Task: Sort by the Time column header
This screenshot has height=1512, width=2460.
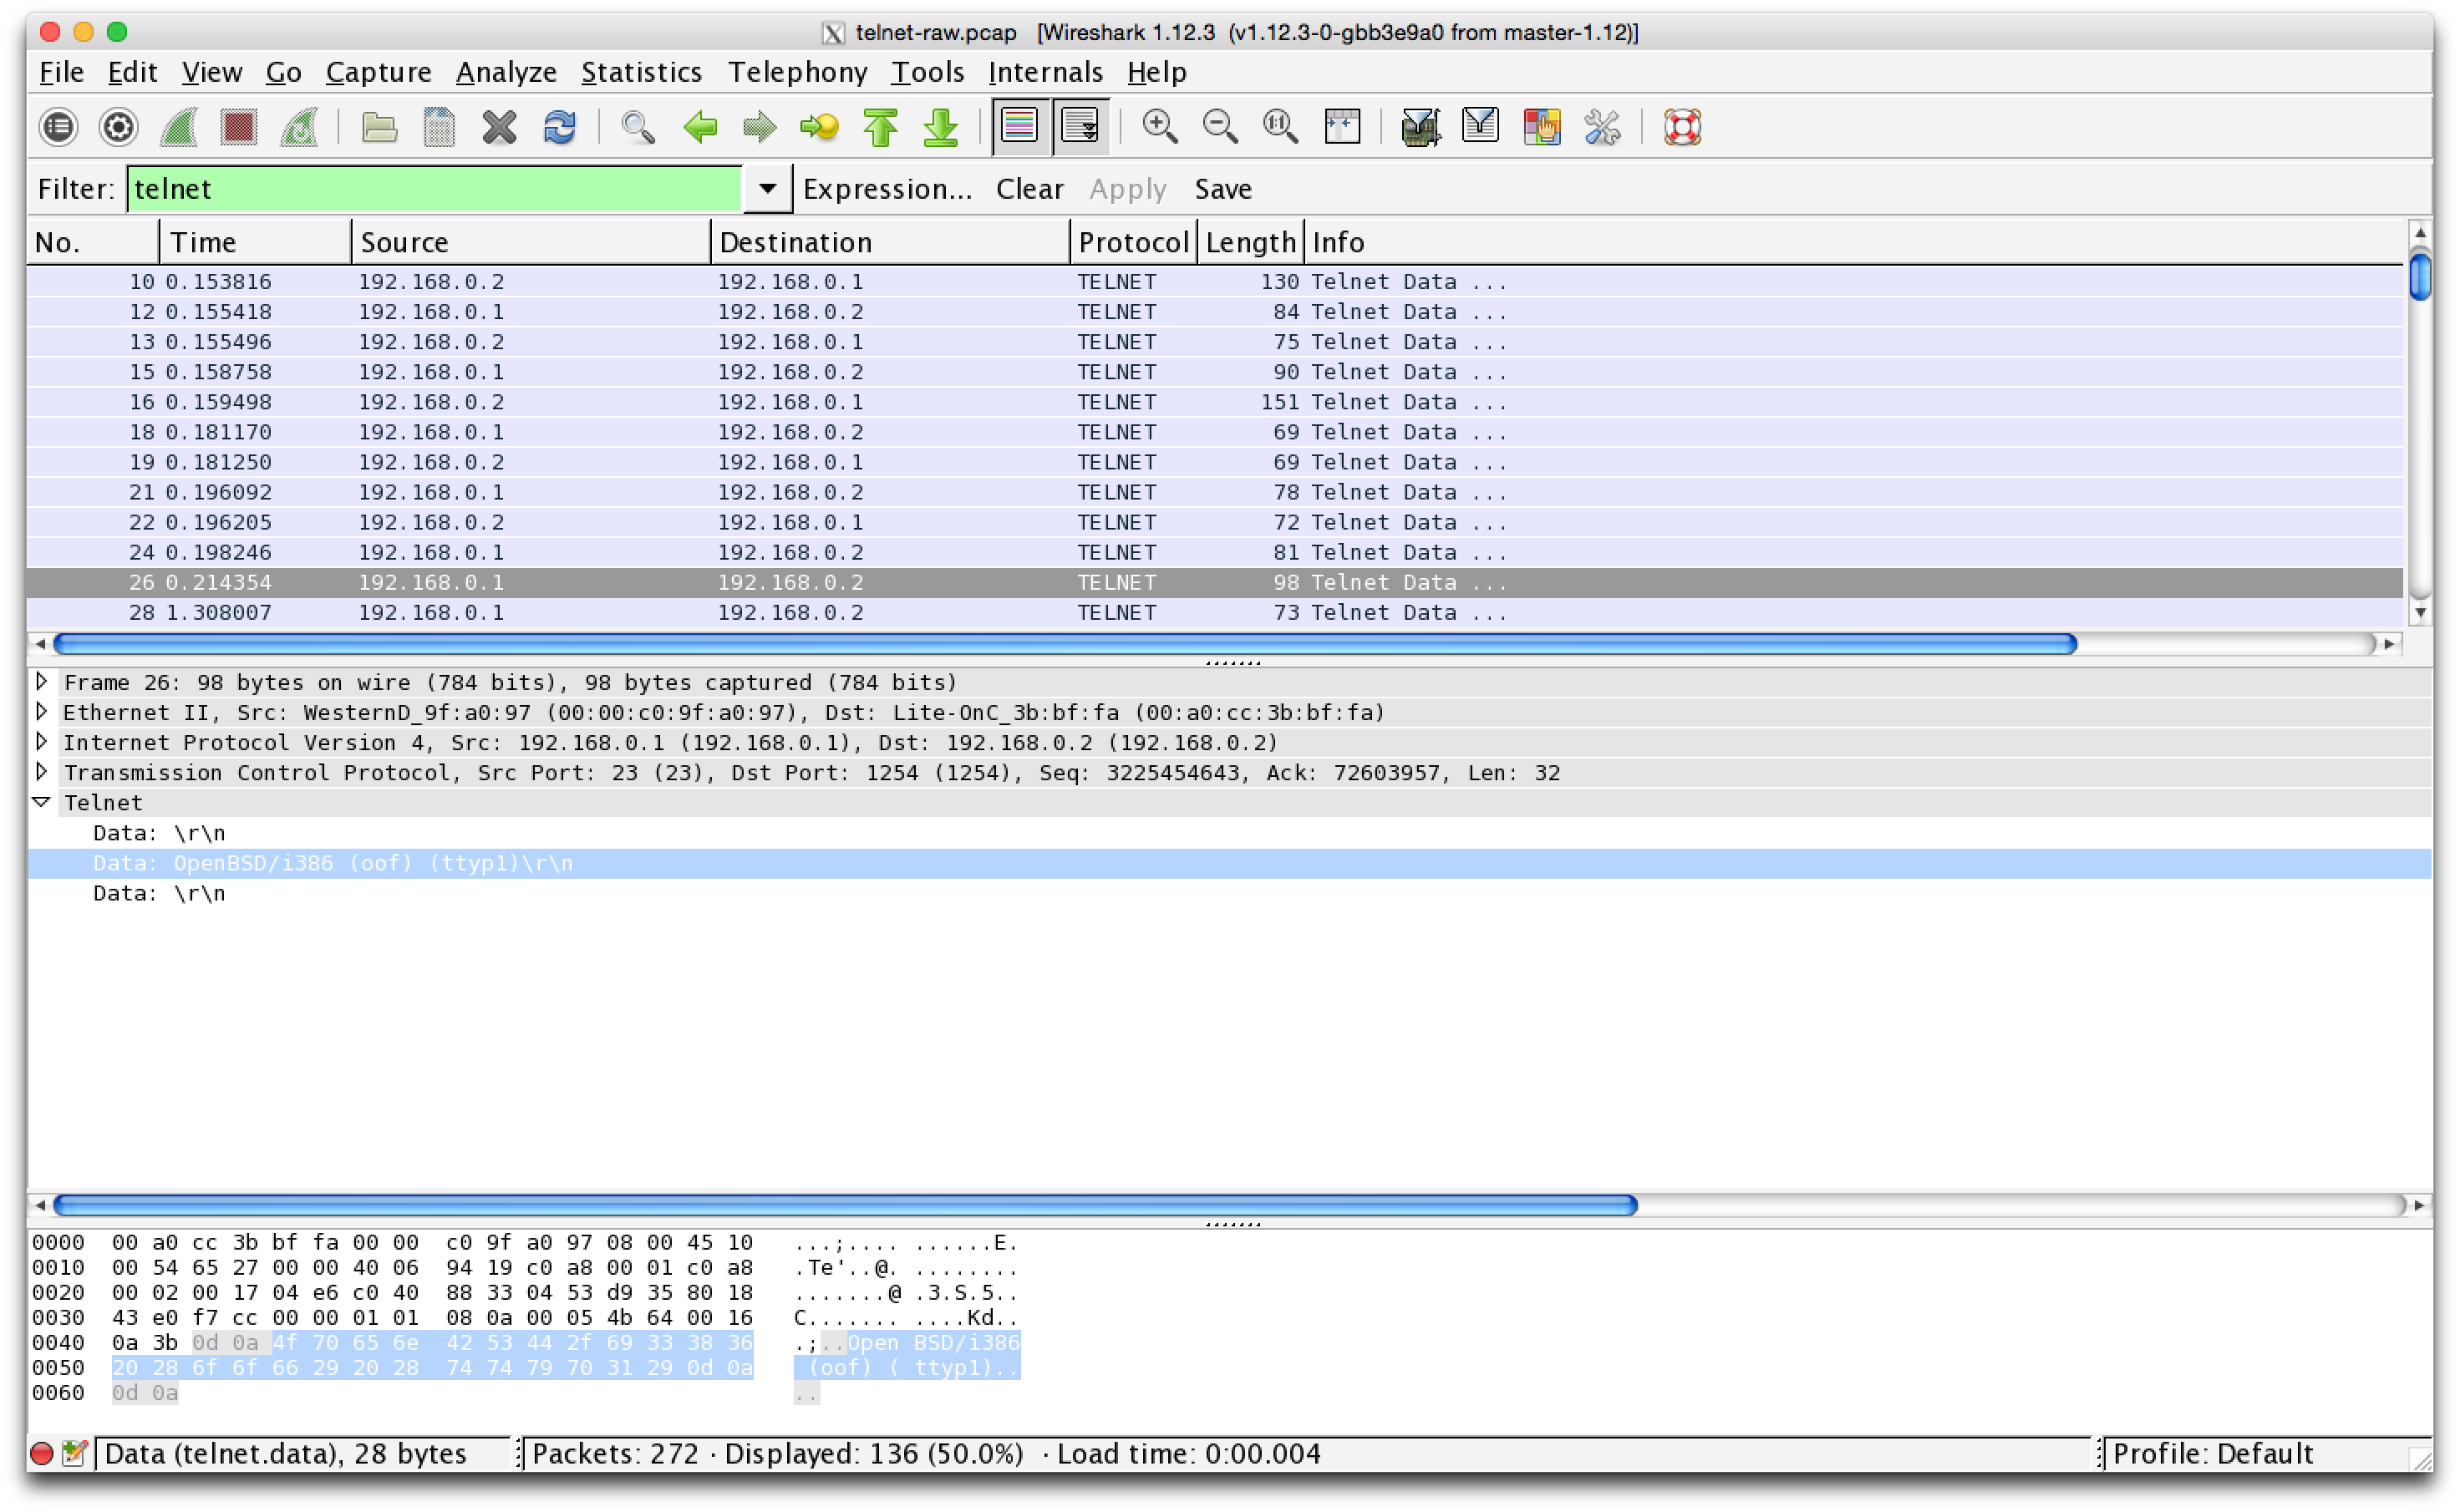Action: click(x=255, y=242)
